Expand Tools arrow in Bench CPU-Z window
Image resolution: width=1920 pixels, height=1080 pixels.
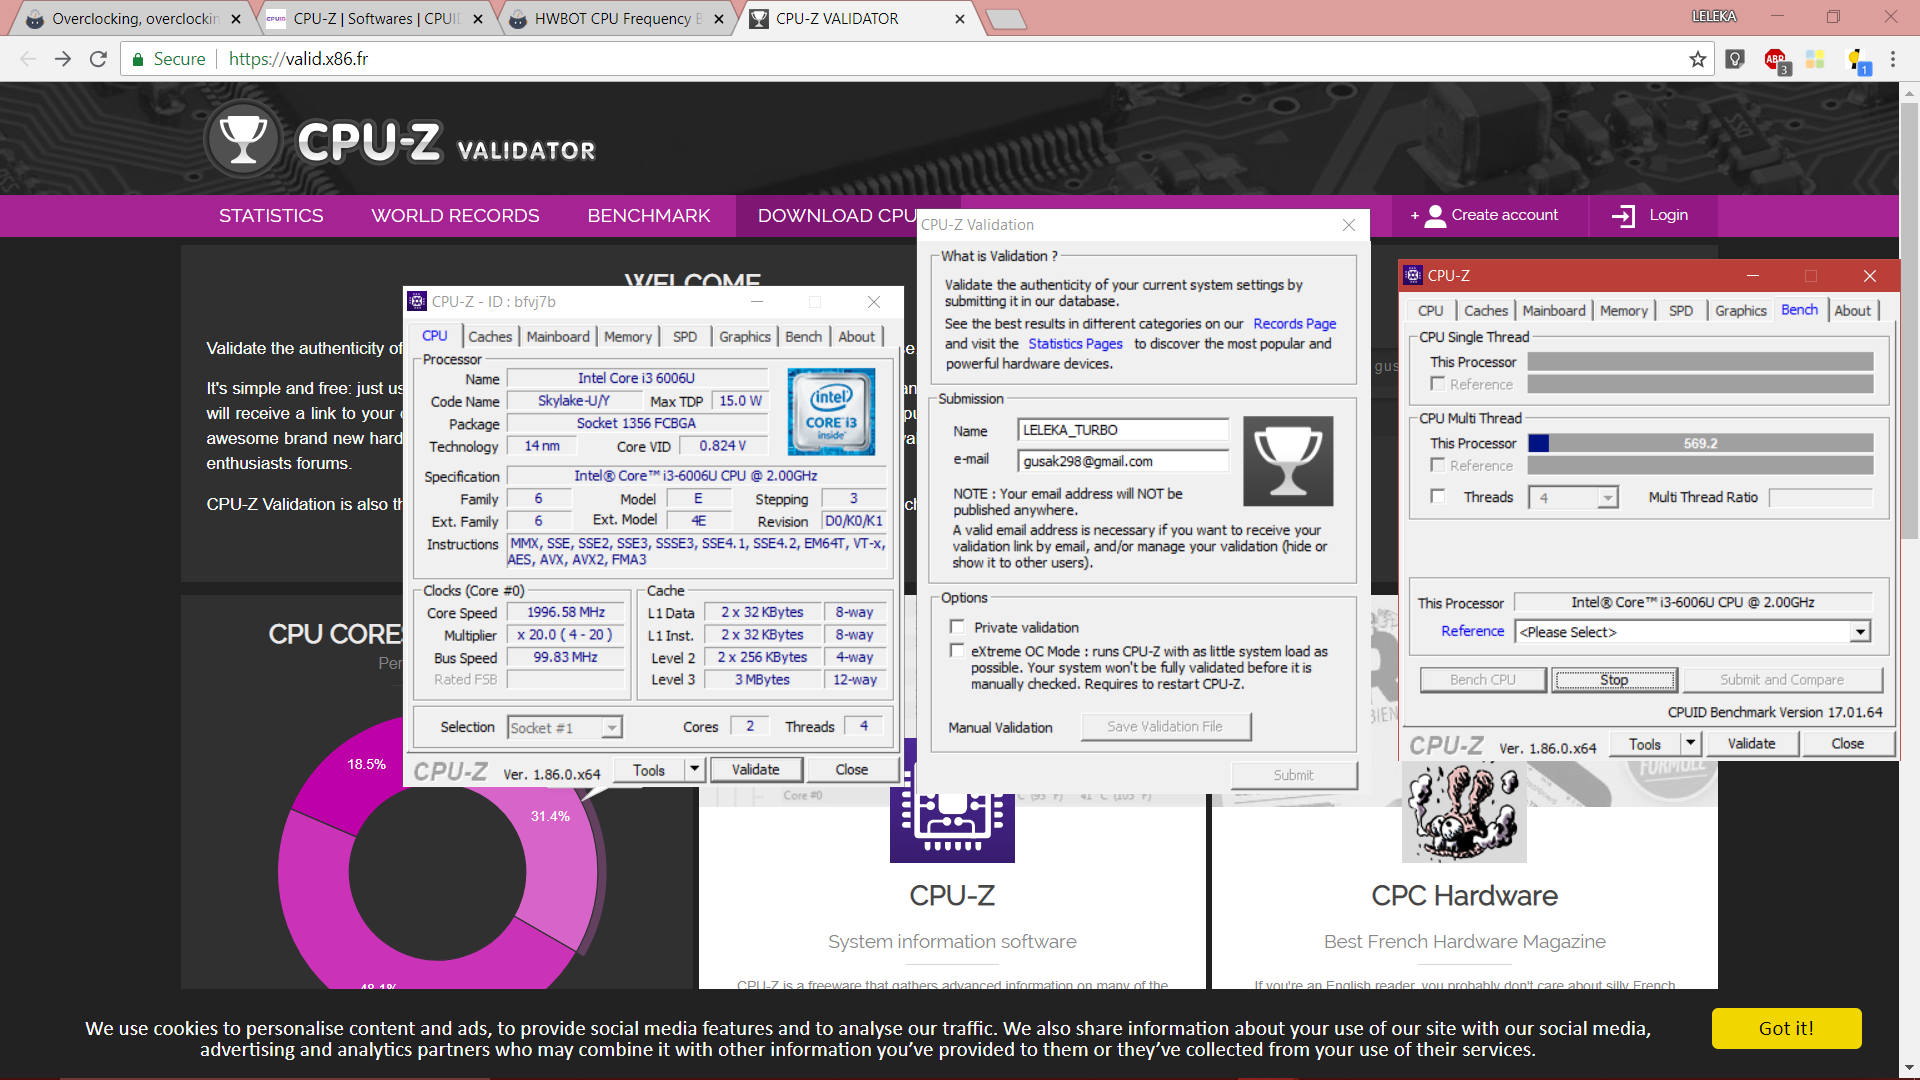coord(1690,744)
